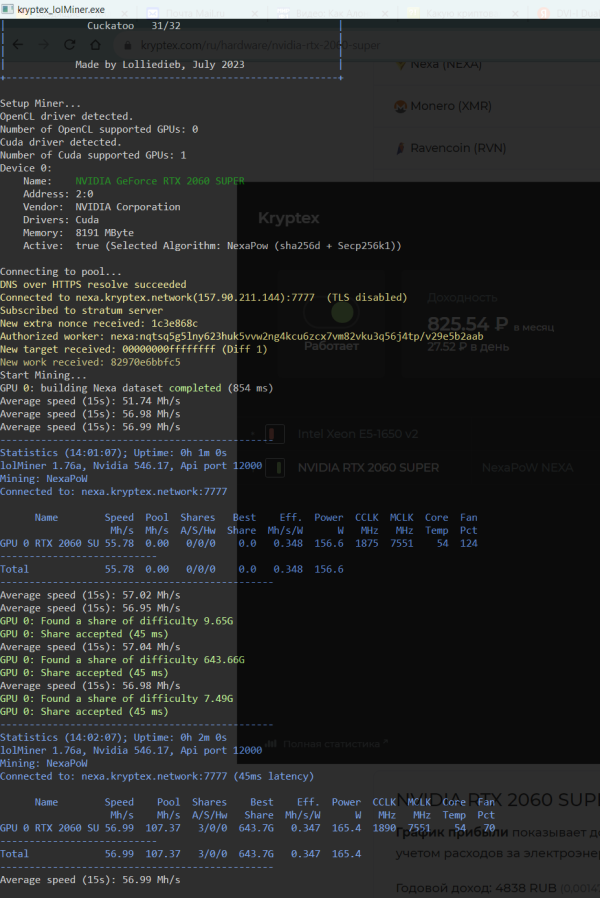Click the padlock icon in the address bar
Screen dimensions: 600x898
pyautogui.click(x=128, y=45)
